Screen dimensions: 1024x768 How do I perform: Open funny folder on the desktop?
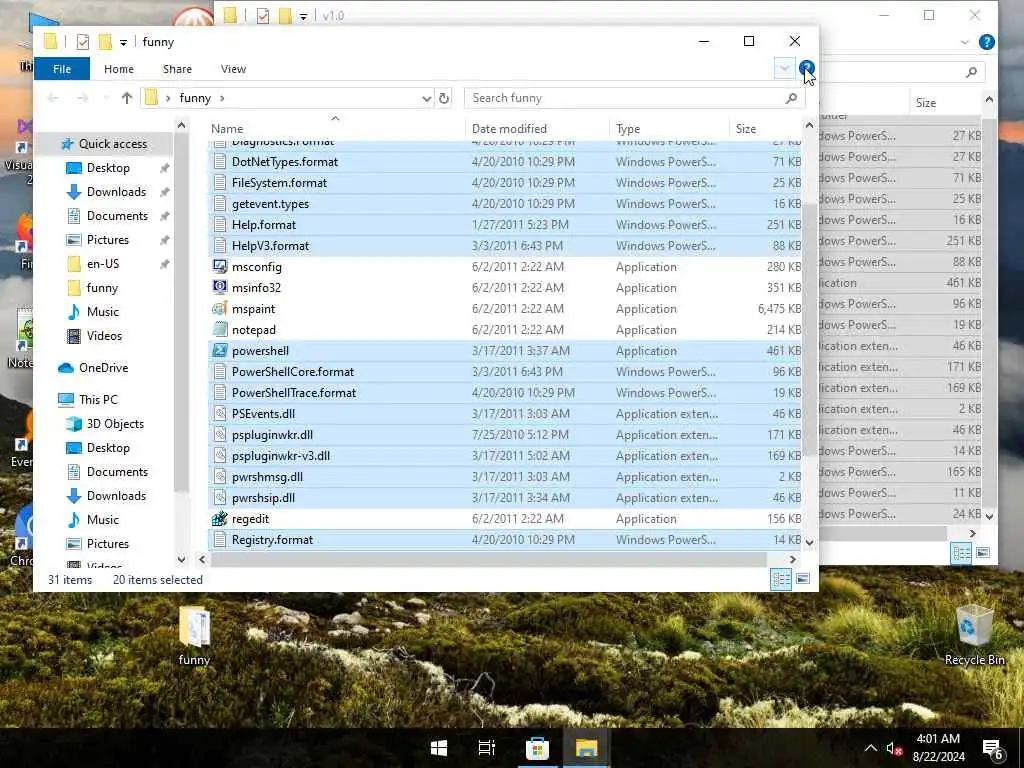(x=194, y=635)
